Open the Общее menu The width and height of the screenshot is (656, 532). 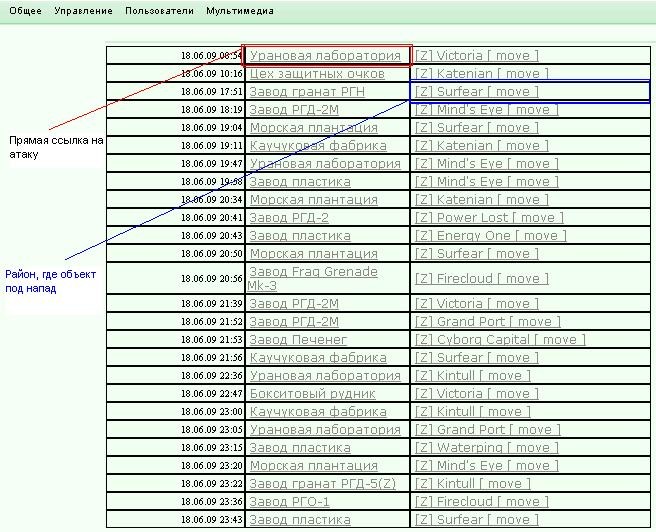coord(25,11)
